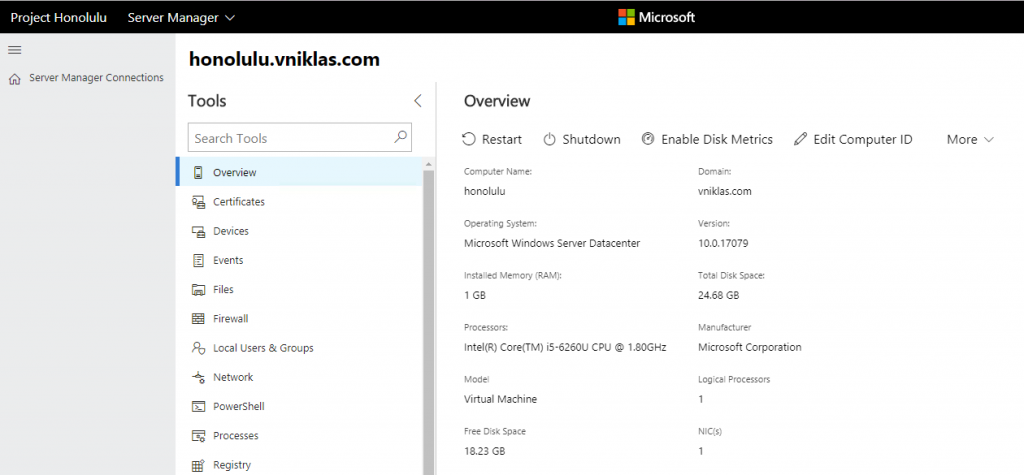Image resolution: width=1024 pixels, height=475 pixels.
Task: Click the Tools list scroll-up arrow
Action: pyautogui.click(x=428, y=164)
